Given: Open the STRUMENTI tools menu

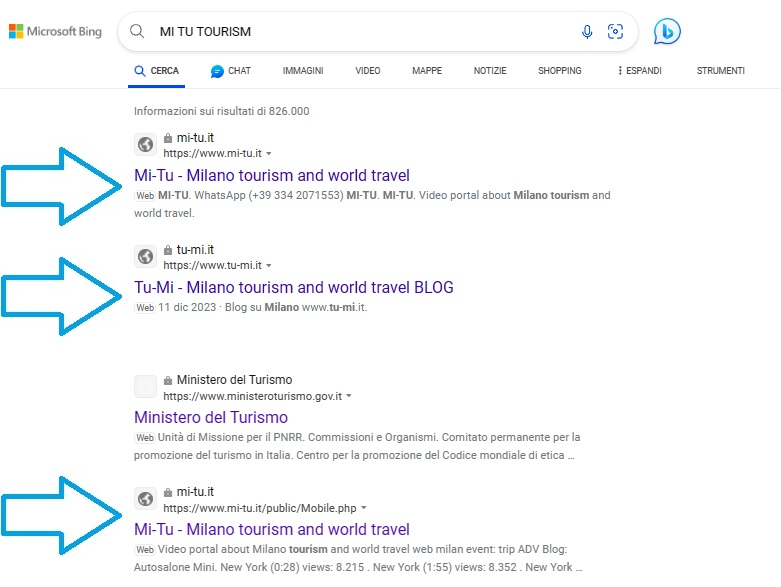Looking at the screenshot, I should pyautogui.click(x=720, y=71).
